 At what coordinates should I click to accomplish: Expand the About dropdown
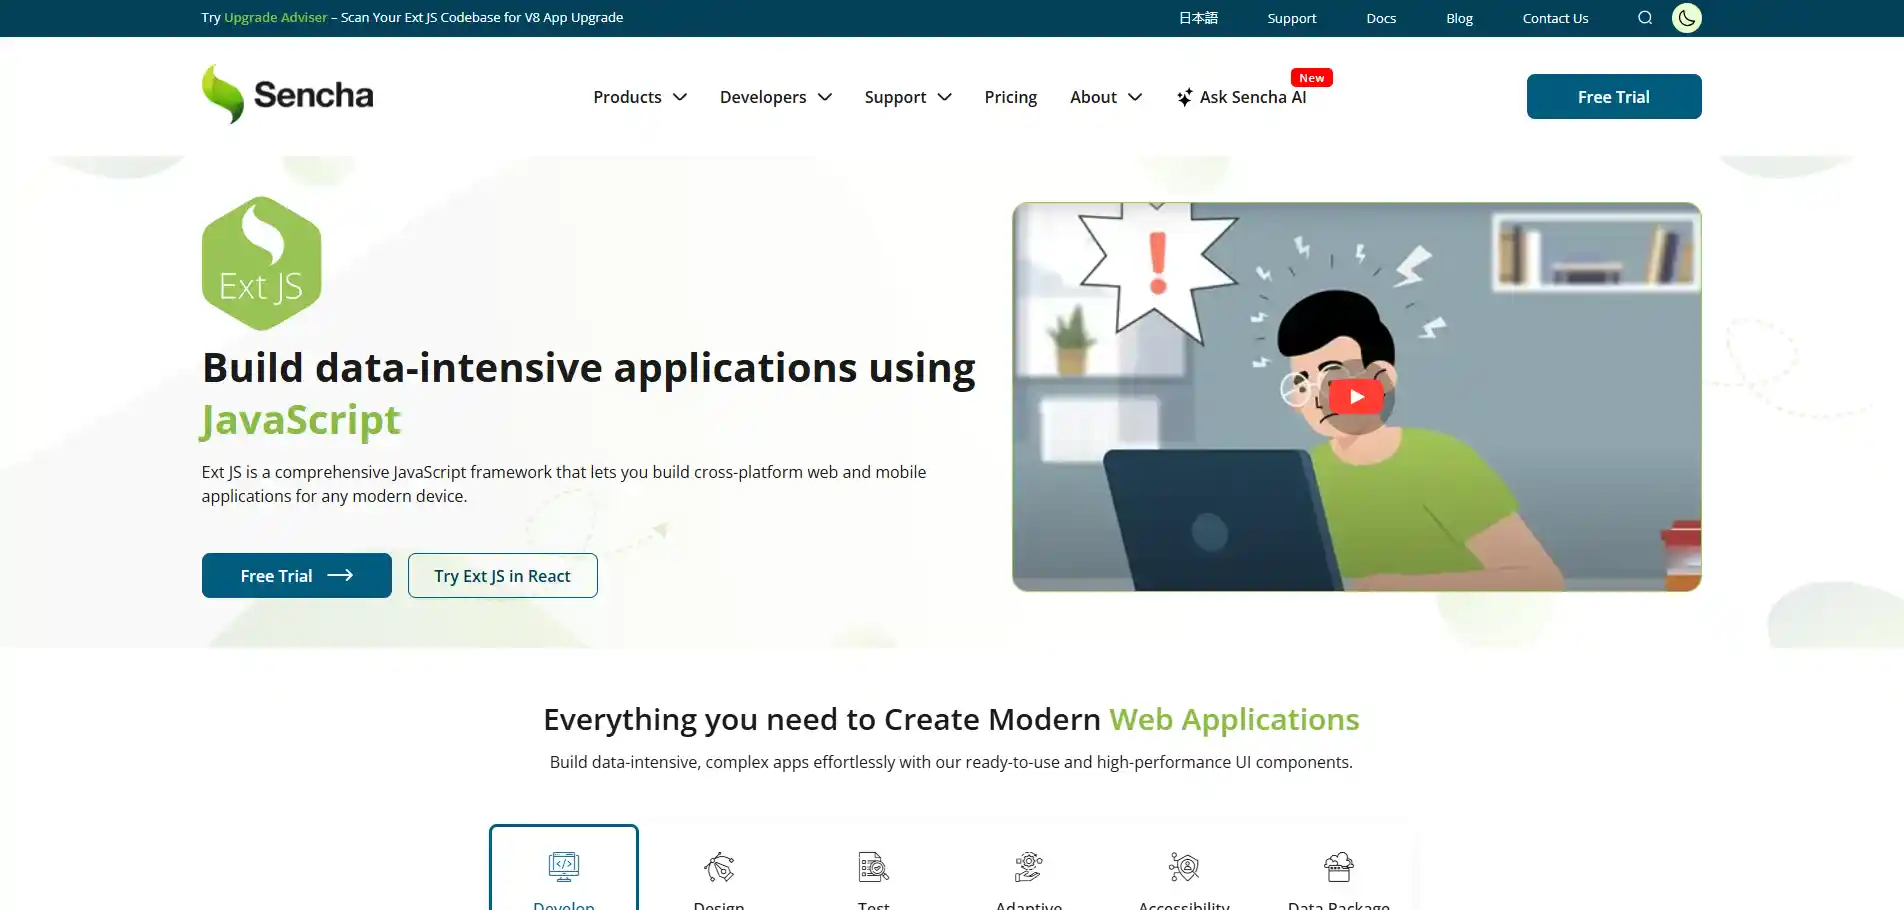click(1106, 97)
